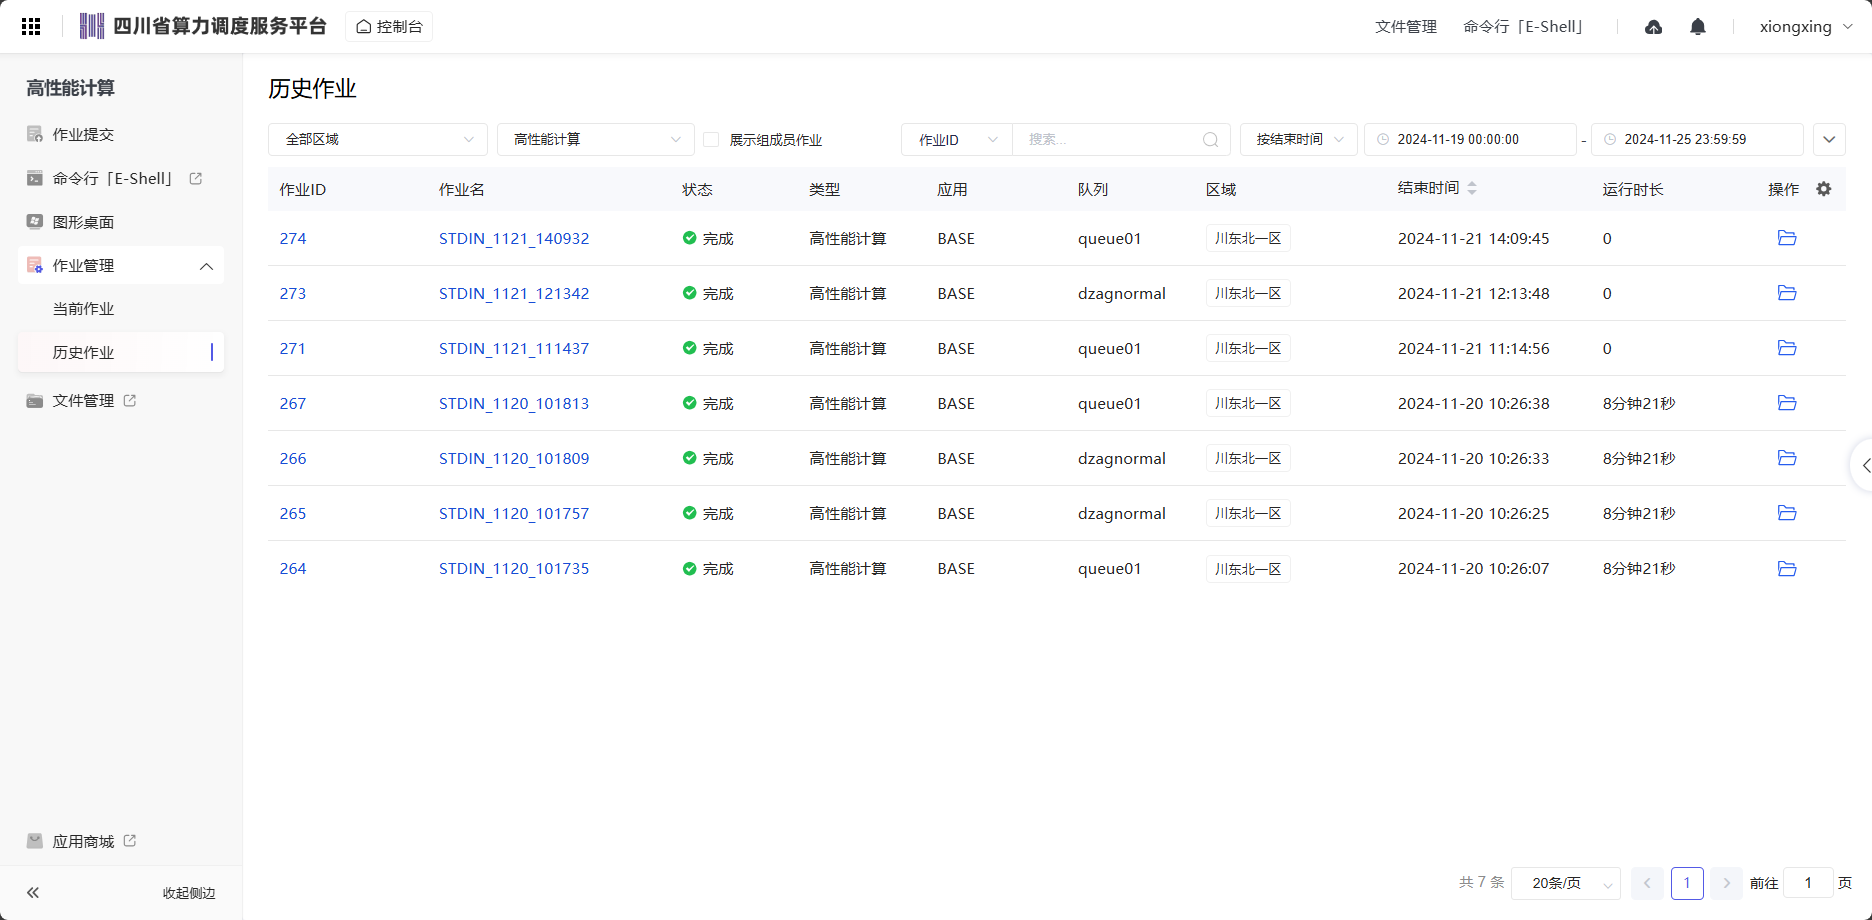Open the 20条/页 page size dropdown
The image size is (1872, 920).
(1566, 883)
